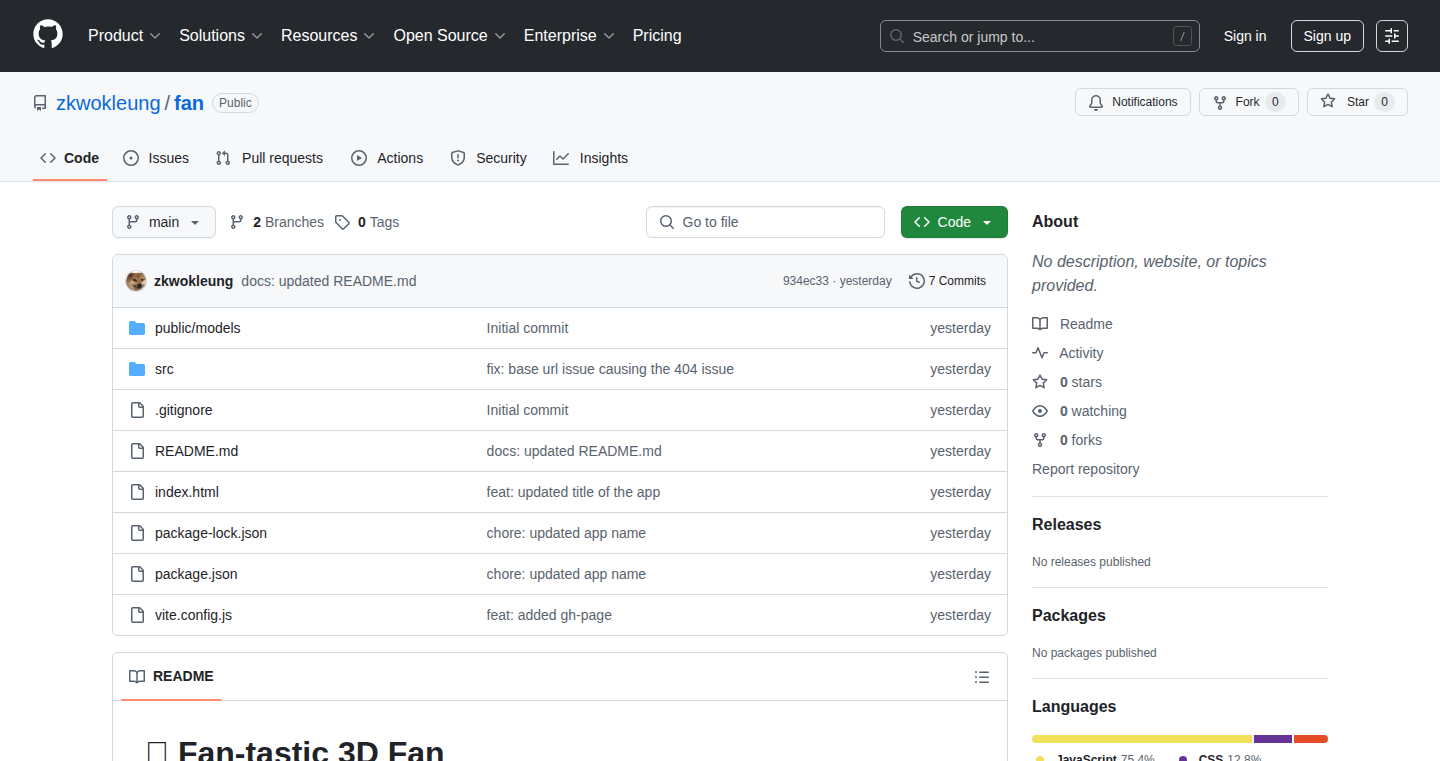This screenshot has height=761, width=1440.
Task: Click the red language bar segment
Action: pyautogui.click(x=1311, y=739)
